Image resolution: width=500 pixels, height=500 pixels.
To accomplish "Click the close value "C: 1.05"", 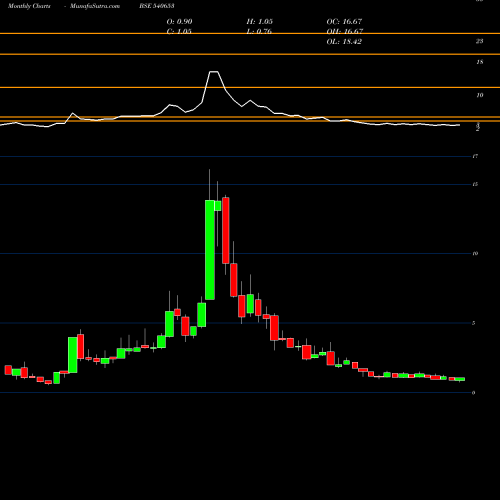I will [x=179, y=31].
